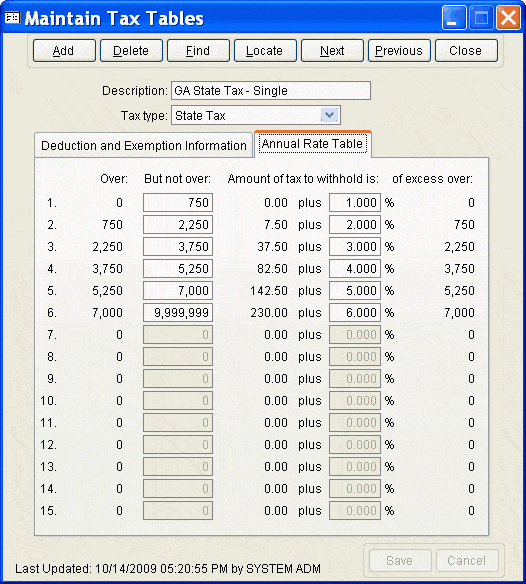Click the Description: label
The image size is (526, 584).
point(135,91)
